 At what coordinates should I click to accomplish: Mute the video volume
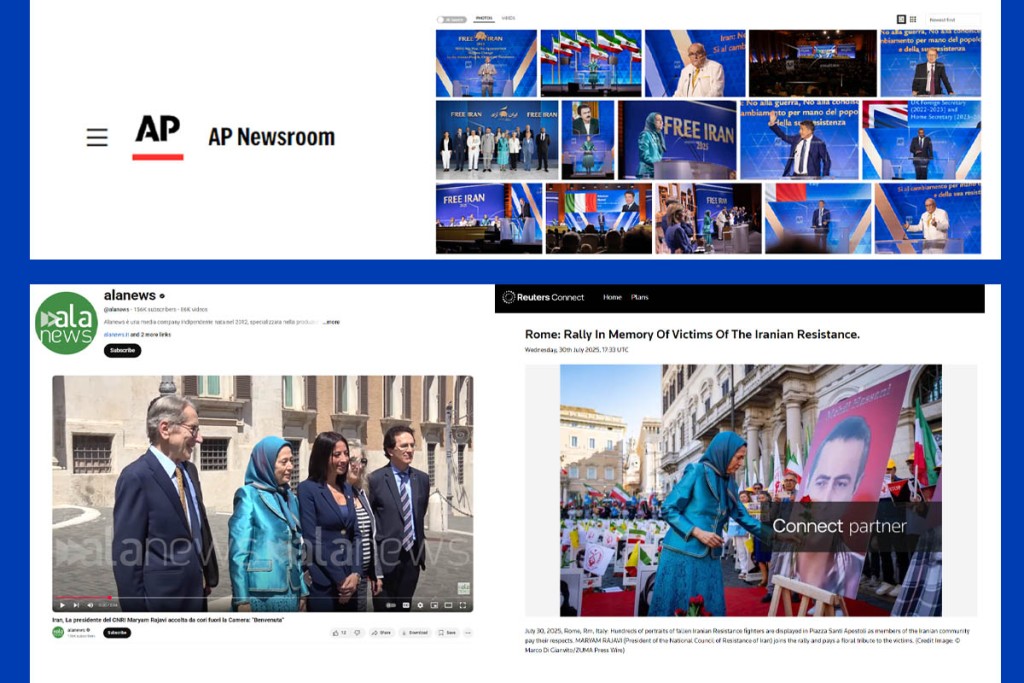89,605
